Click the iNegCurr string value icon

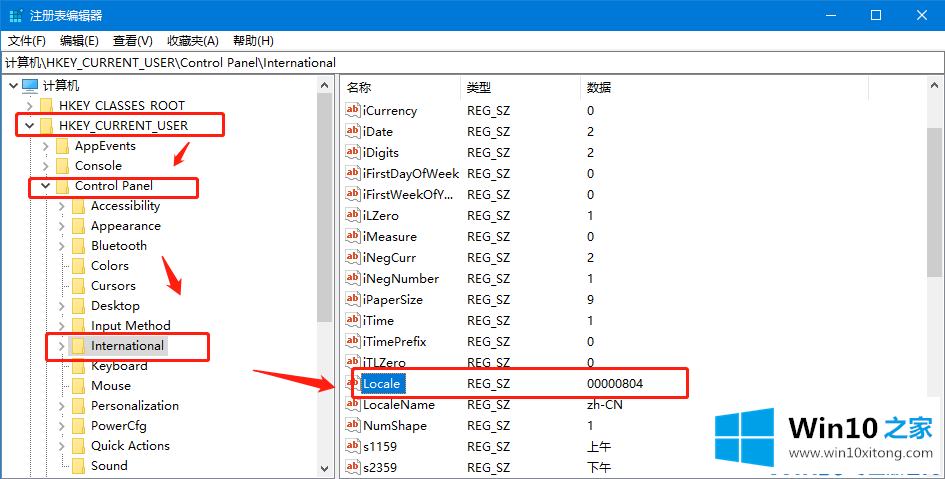353,257
